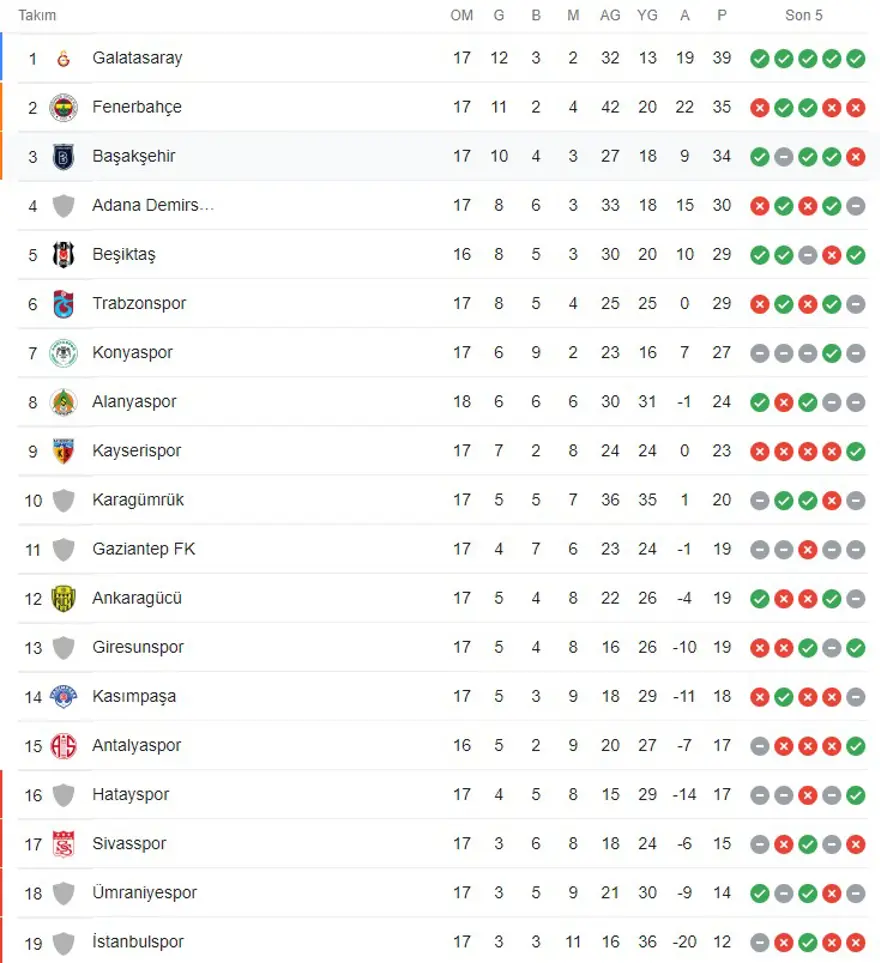
Task: Click the Ankaragücü team badge
Action: tap(64, 598)
